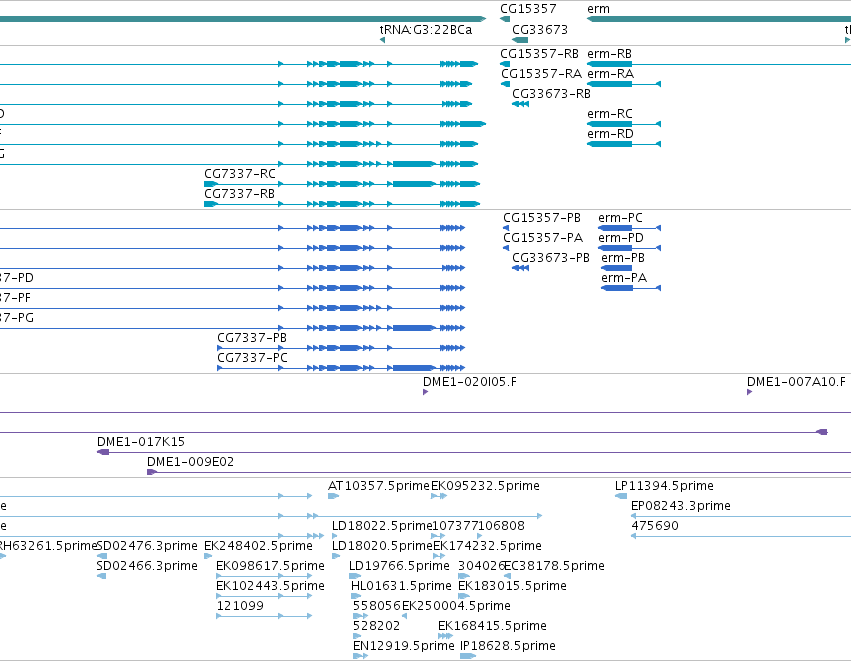Screen dimensions: 851x661
Task: Open the EK168415.5prime EST
Action: (x=446, y=637)
